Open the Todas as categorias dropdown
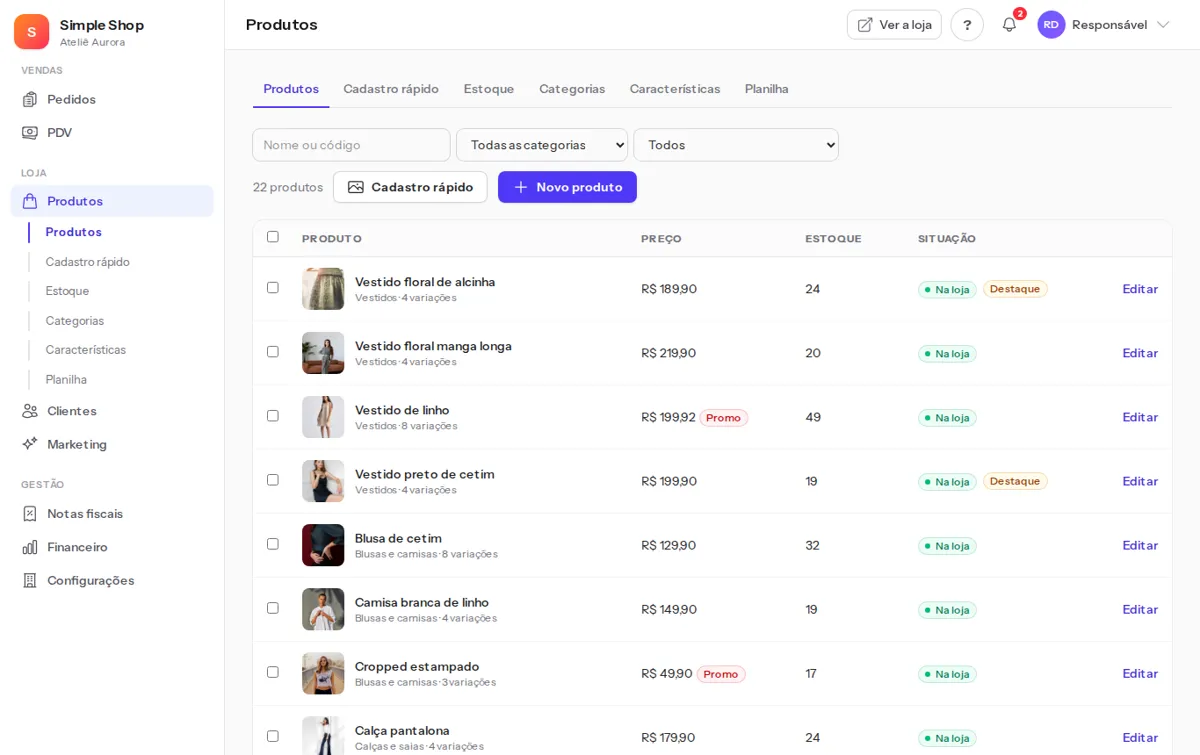1200x755 pixels. point(542,145)
